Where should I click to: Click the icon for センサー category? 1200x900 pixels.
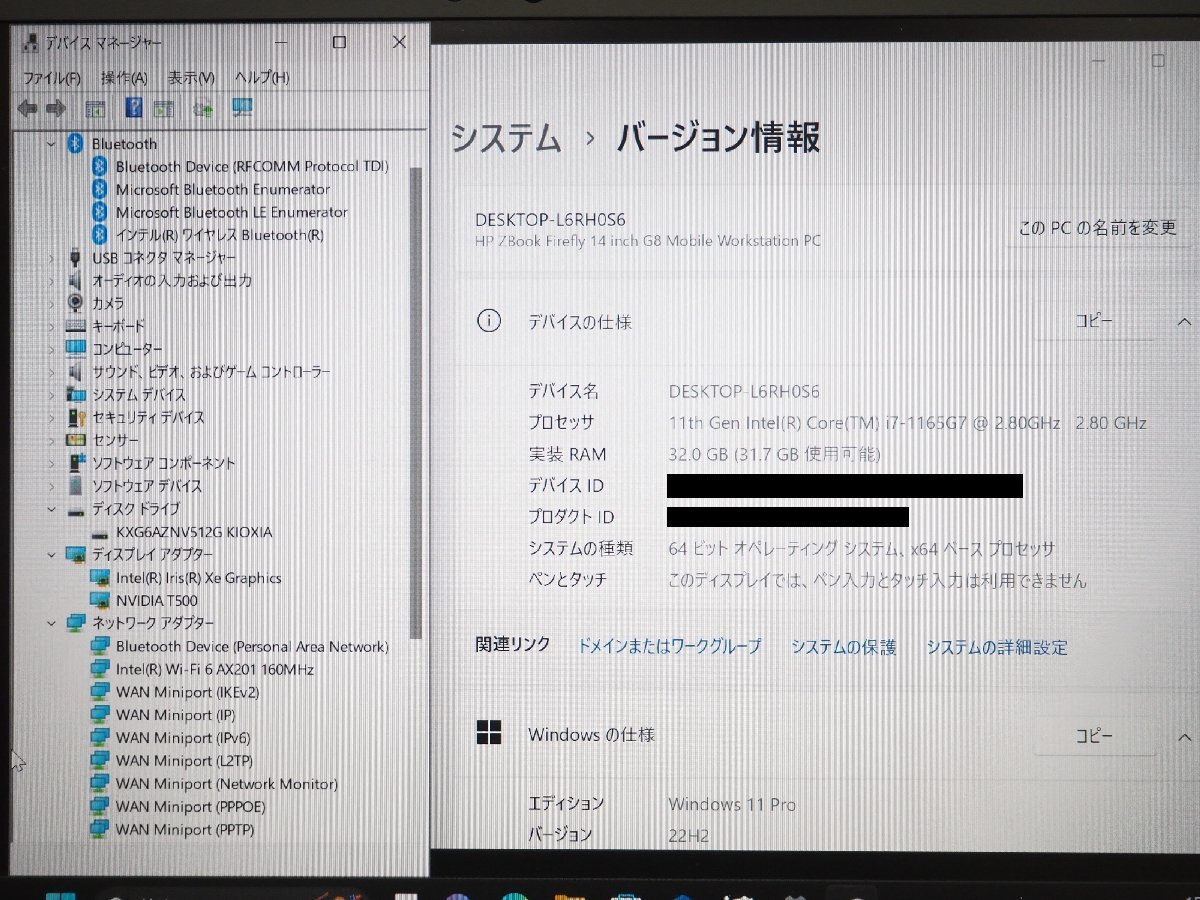(76, 440)
